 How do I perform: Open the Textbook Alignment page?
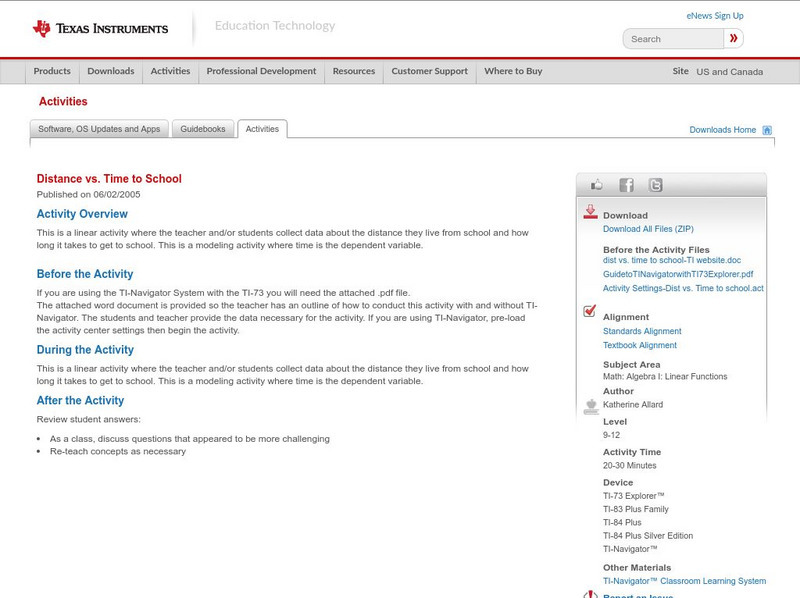[x=641, y=345]
